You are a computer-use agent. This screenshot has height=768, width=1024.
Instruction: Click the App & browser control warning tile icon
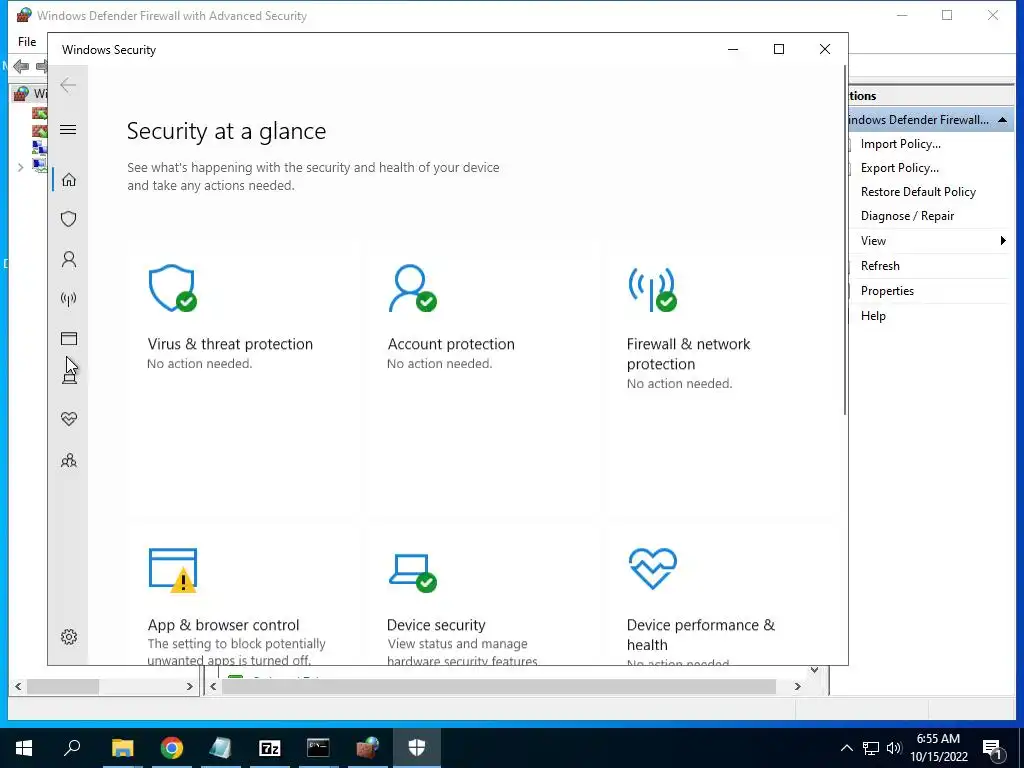pos(172,570)
